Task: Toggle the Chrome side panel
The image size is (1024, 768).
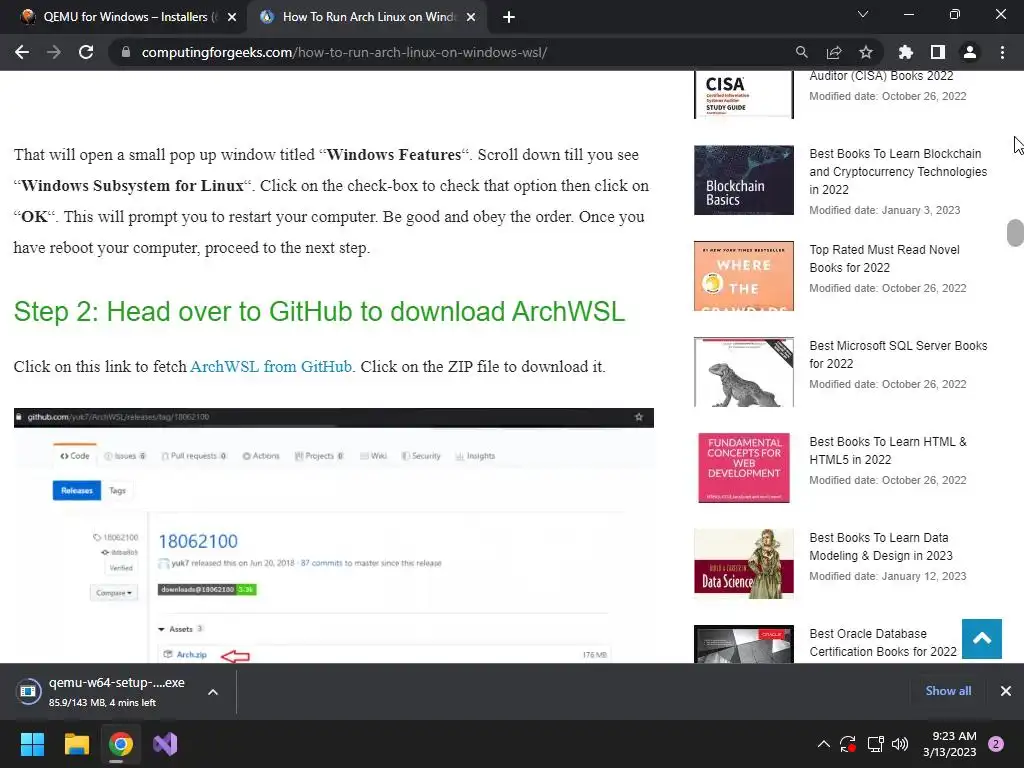Action: tap(938, 52)
